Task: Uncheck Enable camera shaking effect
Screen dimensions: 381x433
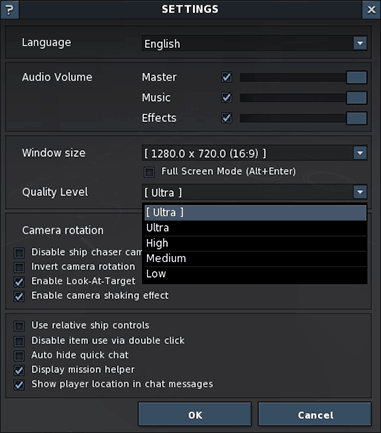Action: pos(19,296)
